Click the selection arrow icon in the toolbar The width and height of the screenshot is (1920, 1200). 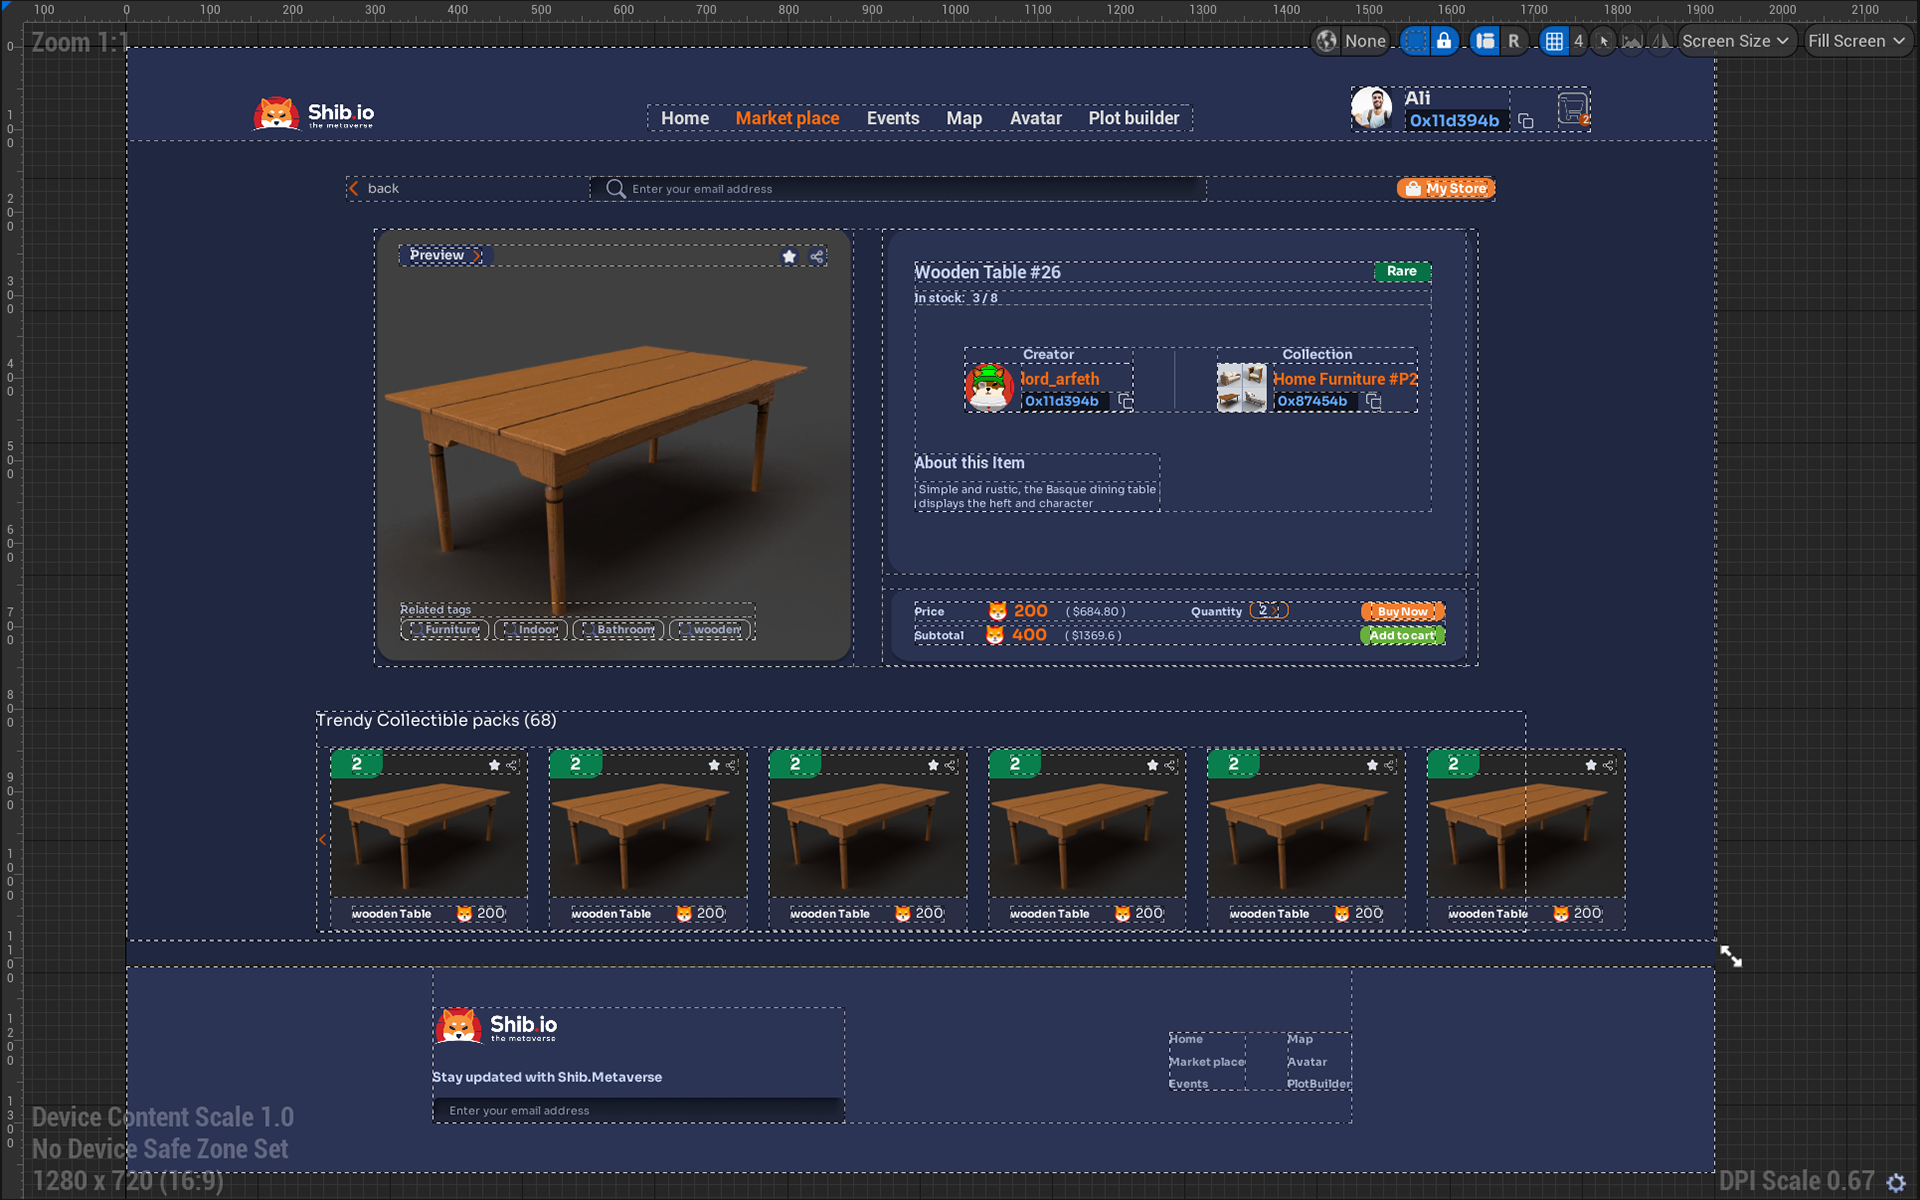point(1604,41)
